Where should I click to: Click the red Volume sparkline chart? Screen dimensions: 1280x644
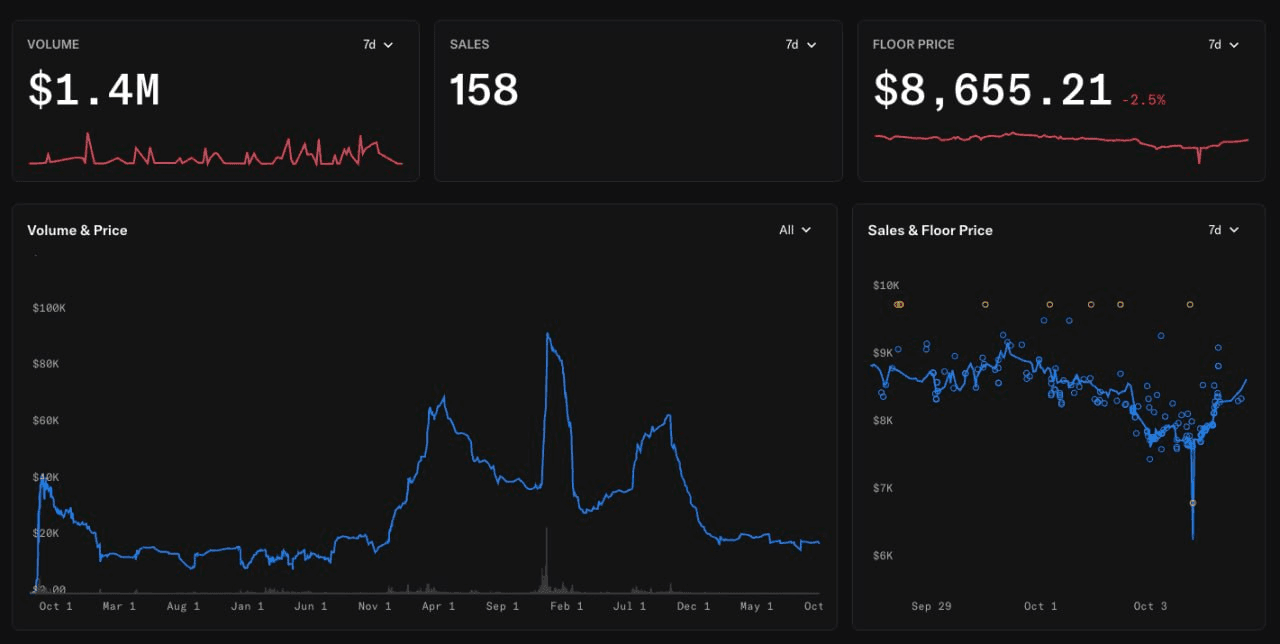tap(215, 150)
